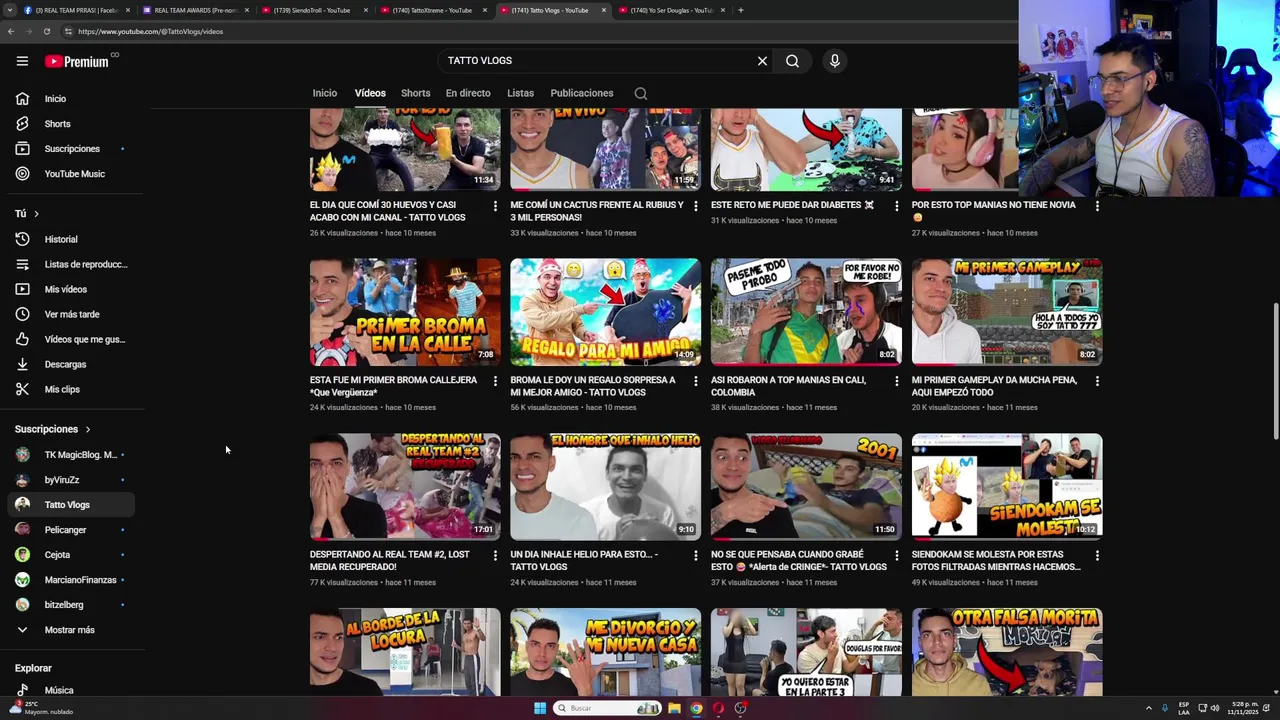
Task: Open Mis vídeos in the sidebar
Action: click(69, 289)
